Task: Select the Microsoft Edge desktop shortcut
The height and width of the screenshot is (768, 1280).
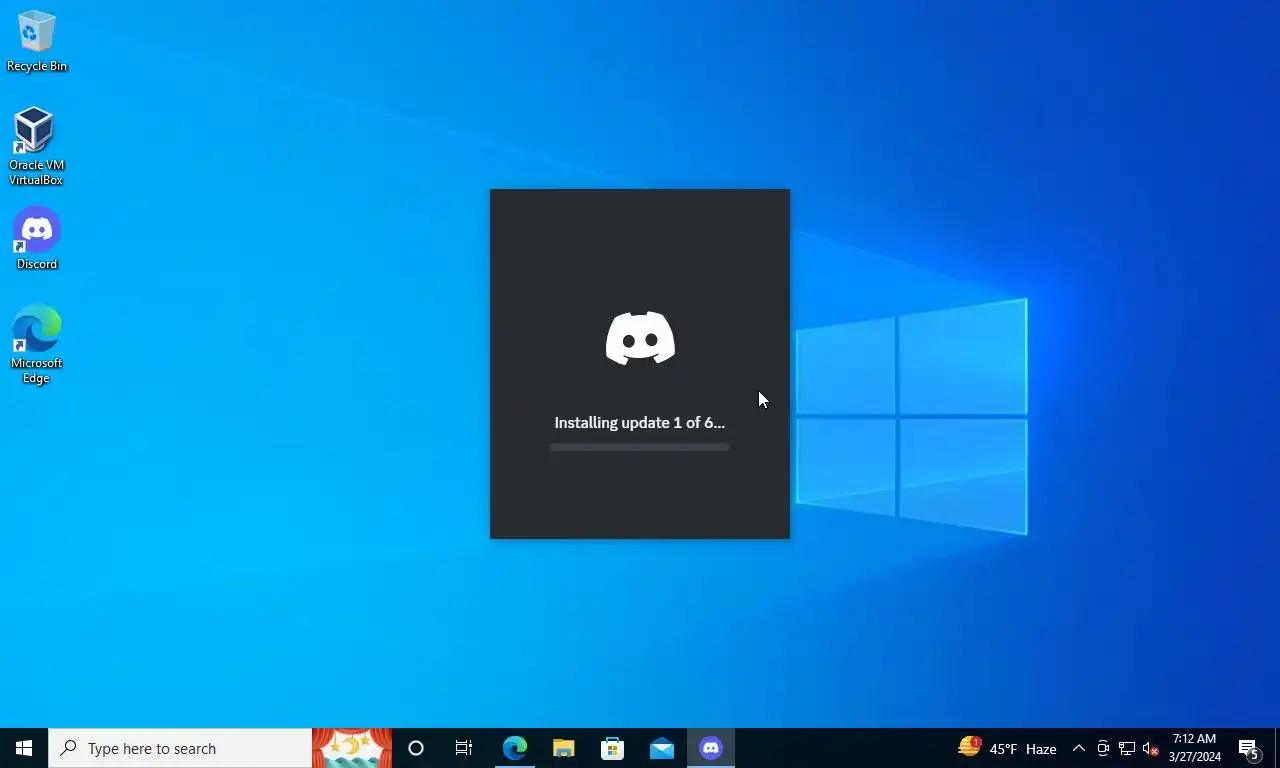Action: [x=37, y=344]
